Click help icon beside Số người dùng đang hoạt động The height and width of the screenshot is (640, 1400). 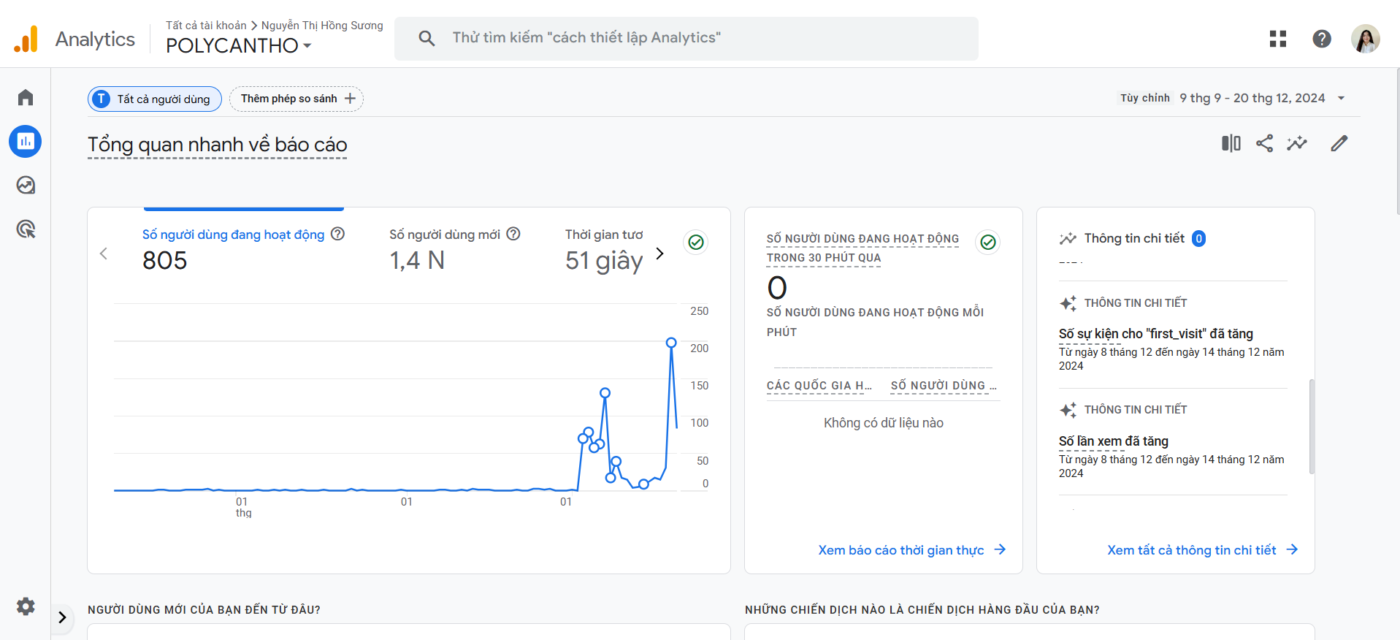click(x=338, y=234)
